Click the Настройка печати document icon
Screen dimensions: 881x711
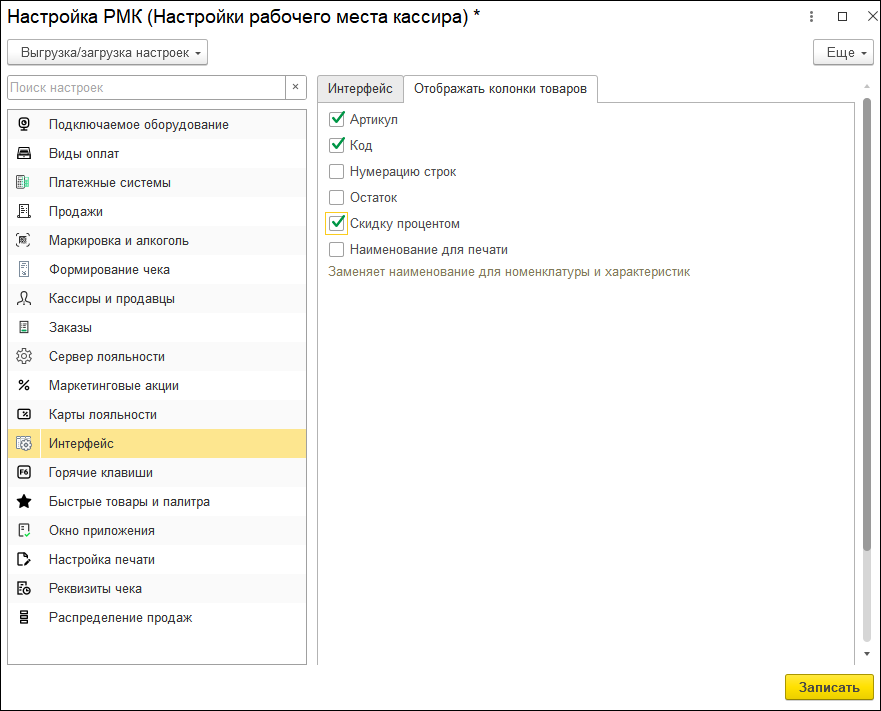click(24, 560)
